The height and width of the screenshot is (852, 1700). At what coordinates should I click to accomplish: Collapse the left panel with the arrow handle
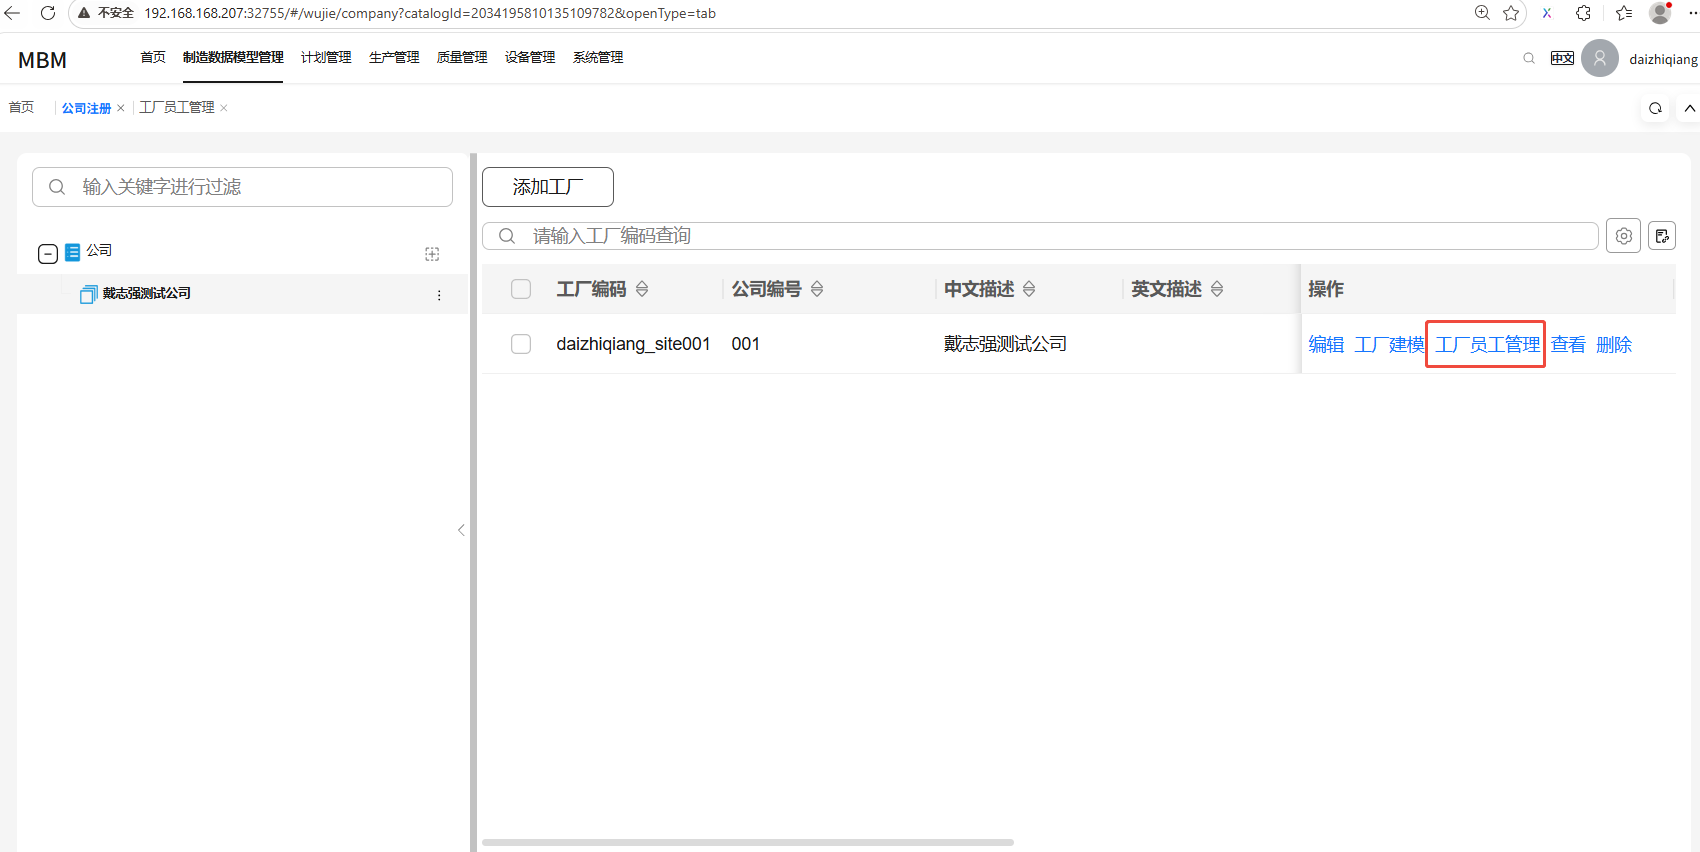461,530
